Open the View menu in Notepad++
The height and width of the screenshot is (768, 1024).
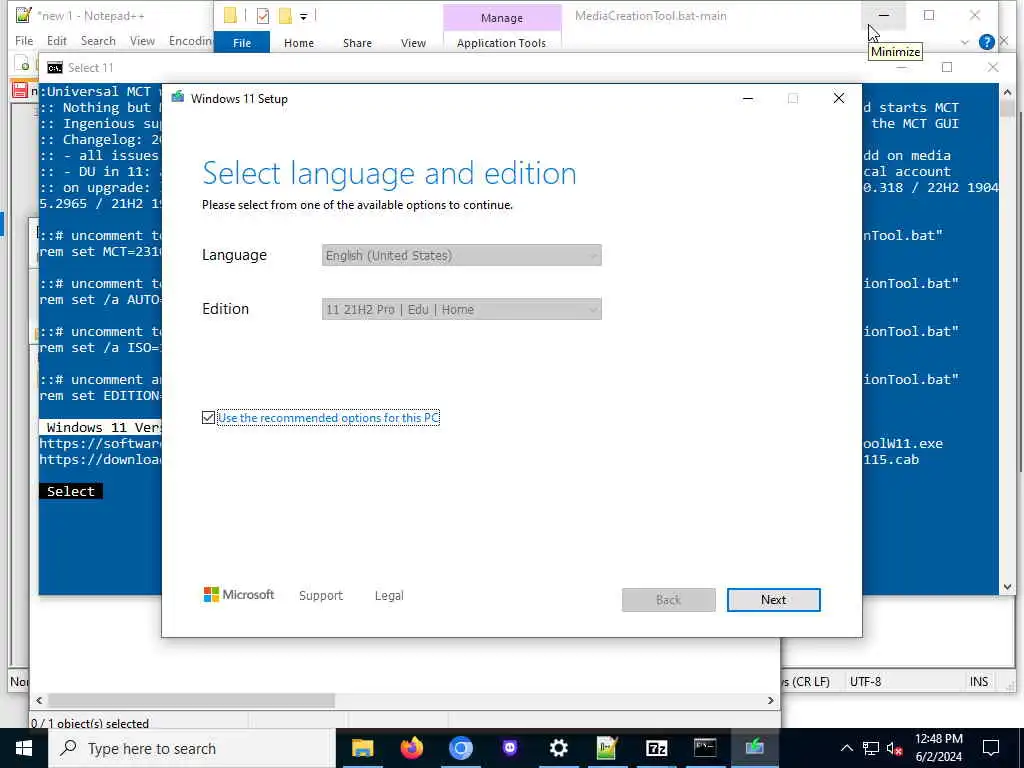(x=142, y=40)
